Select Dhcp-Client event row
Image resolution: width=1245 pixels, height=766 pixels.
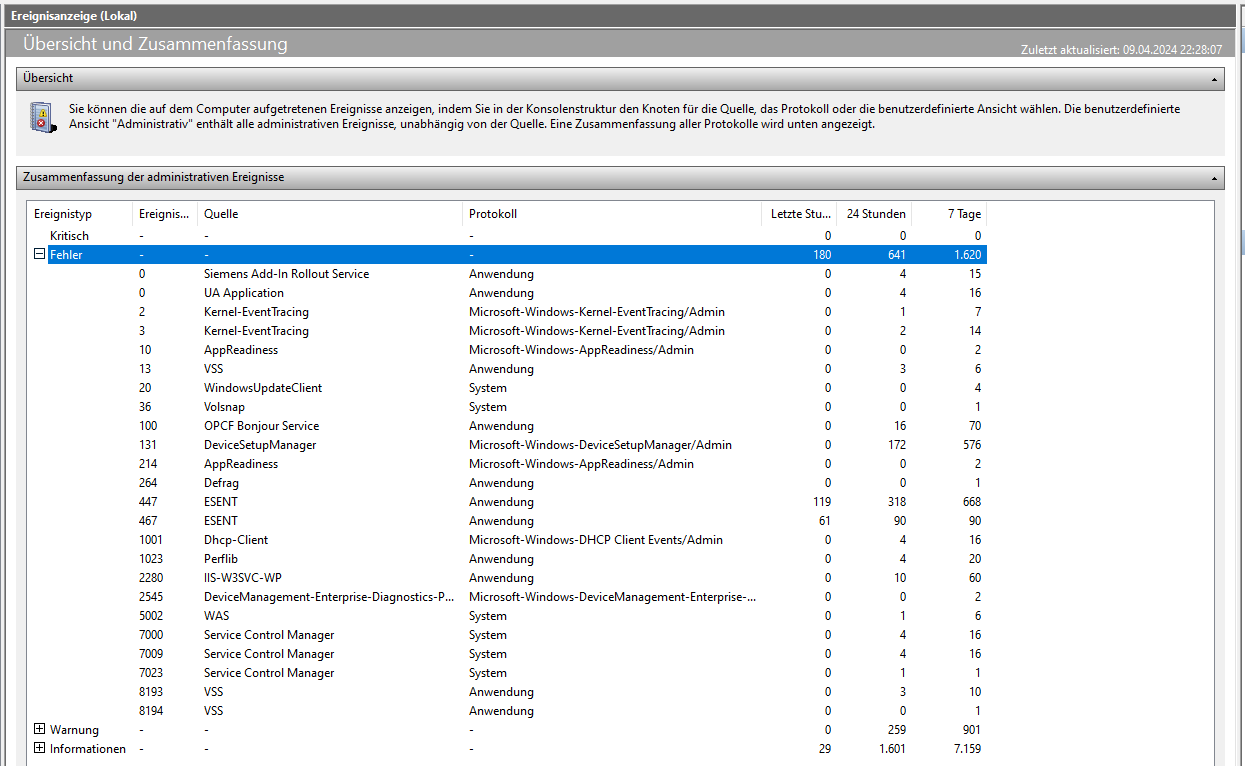point(508,540)
